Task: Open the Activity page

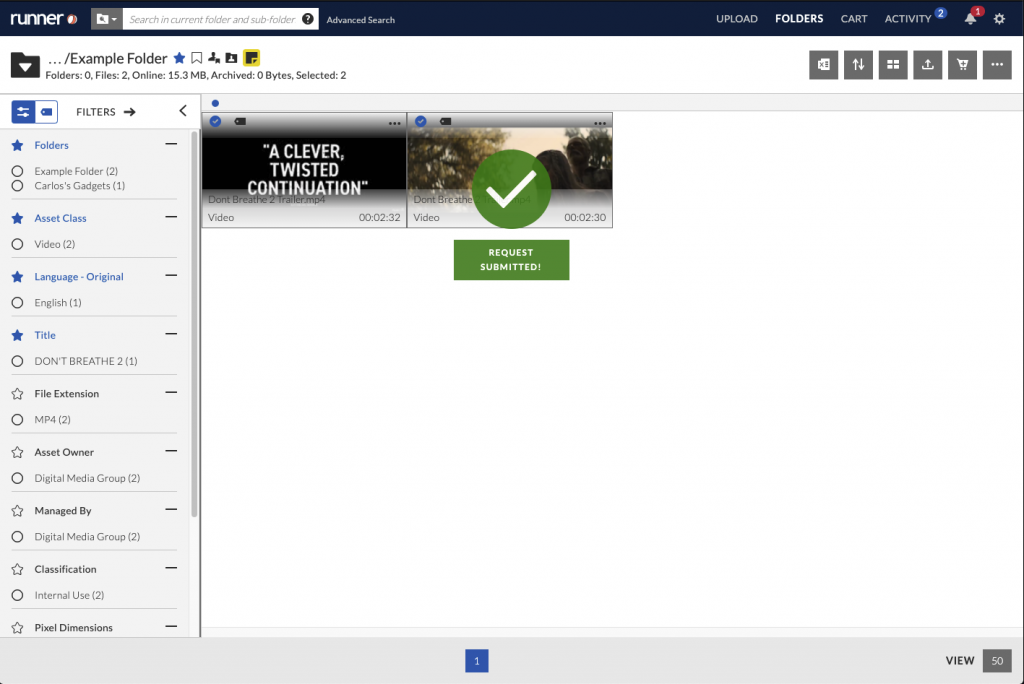Action: [x=908, y=19]
